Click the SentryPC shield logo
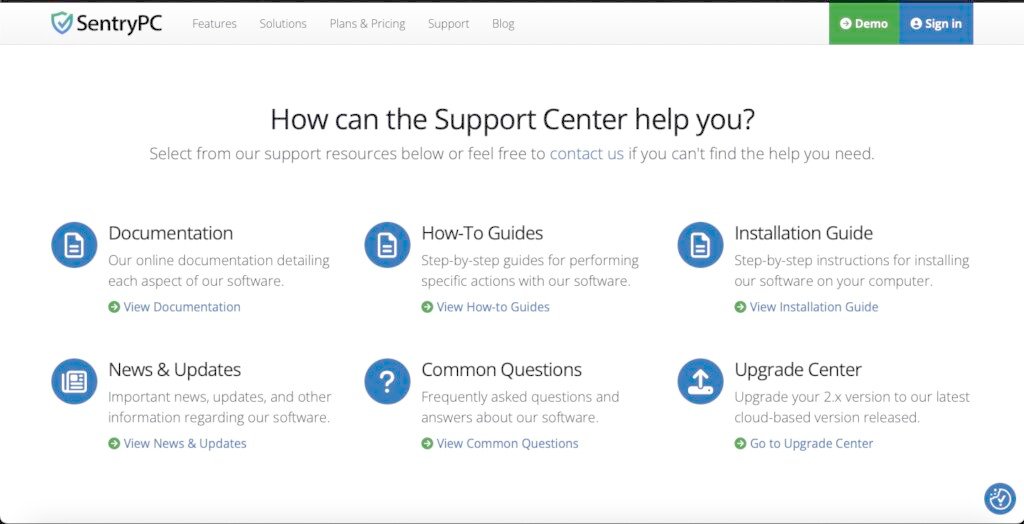This screenshot has height=524, width=1024. tap(62, 23)
